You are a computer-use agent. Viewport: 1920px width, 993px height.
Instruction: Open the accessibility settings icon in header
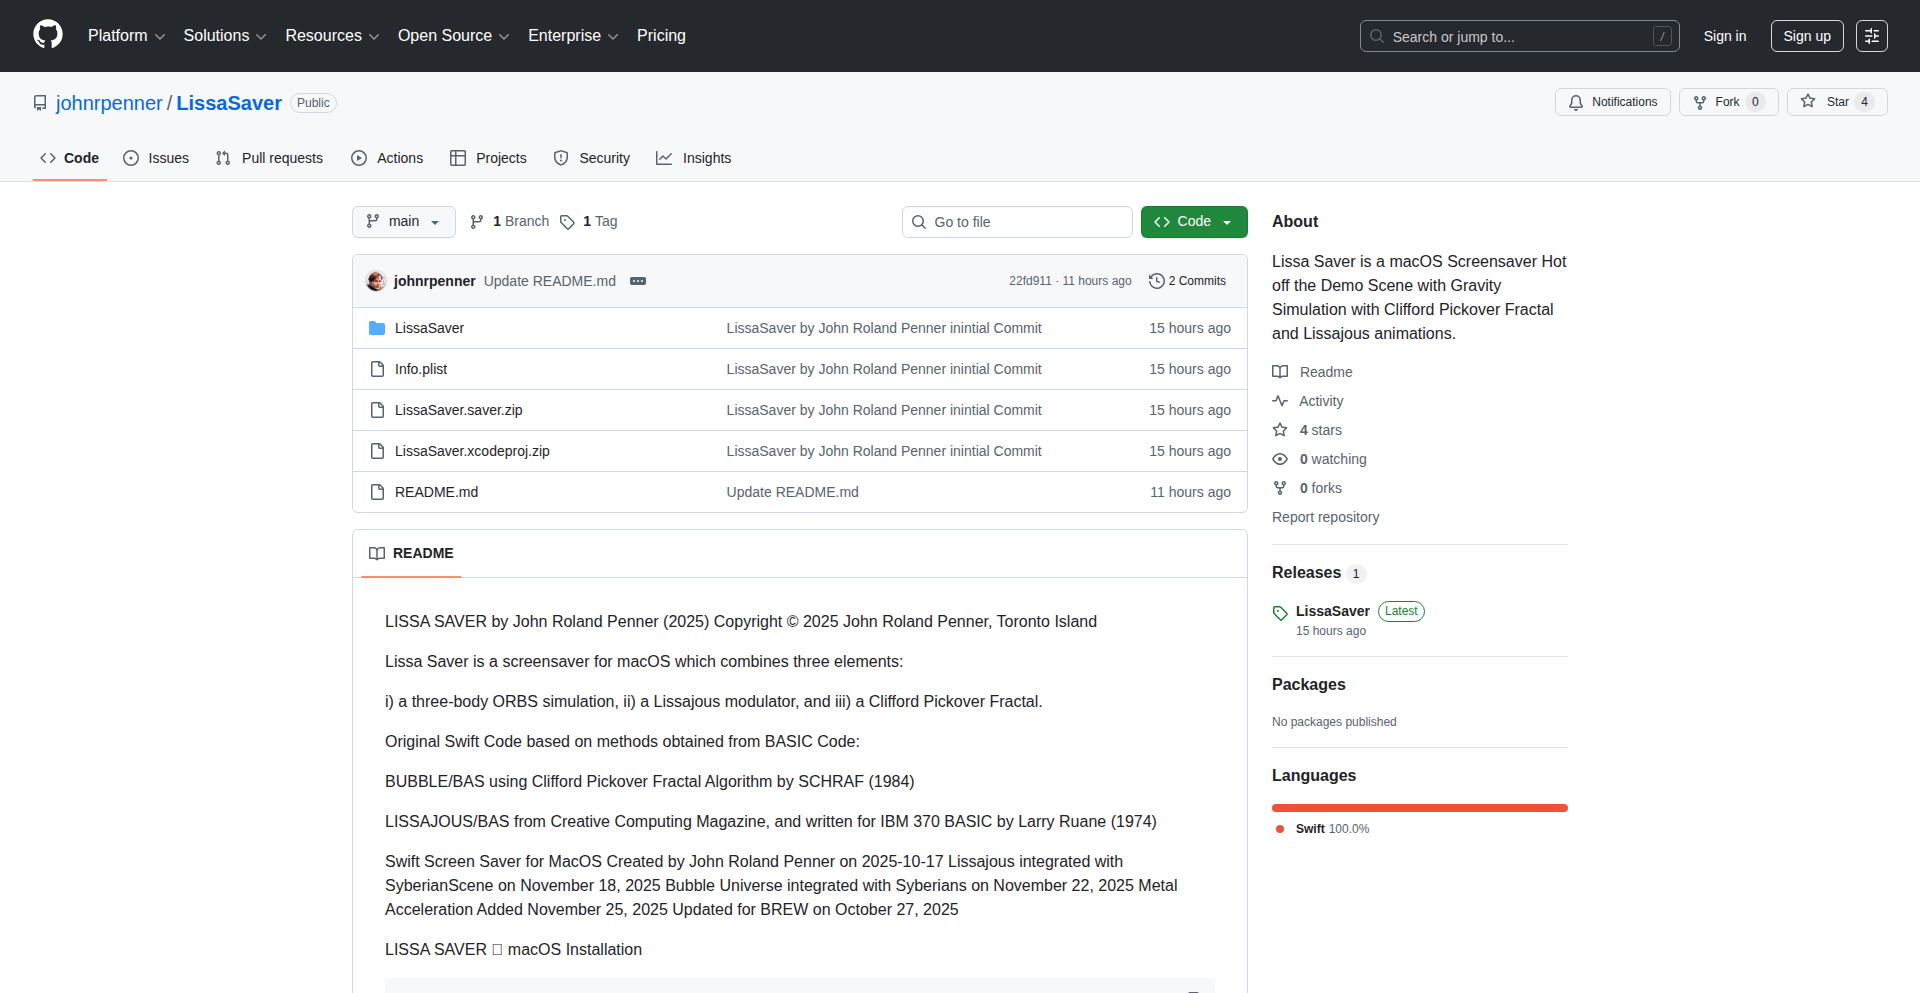[x=1871, y=36]
